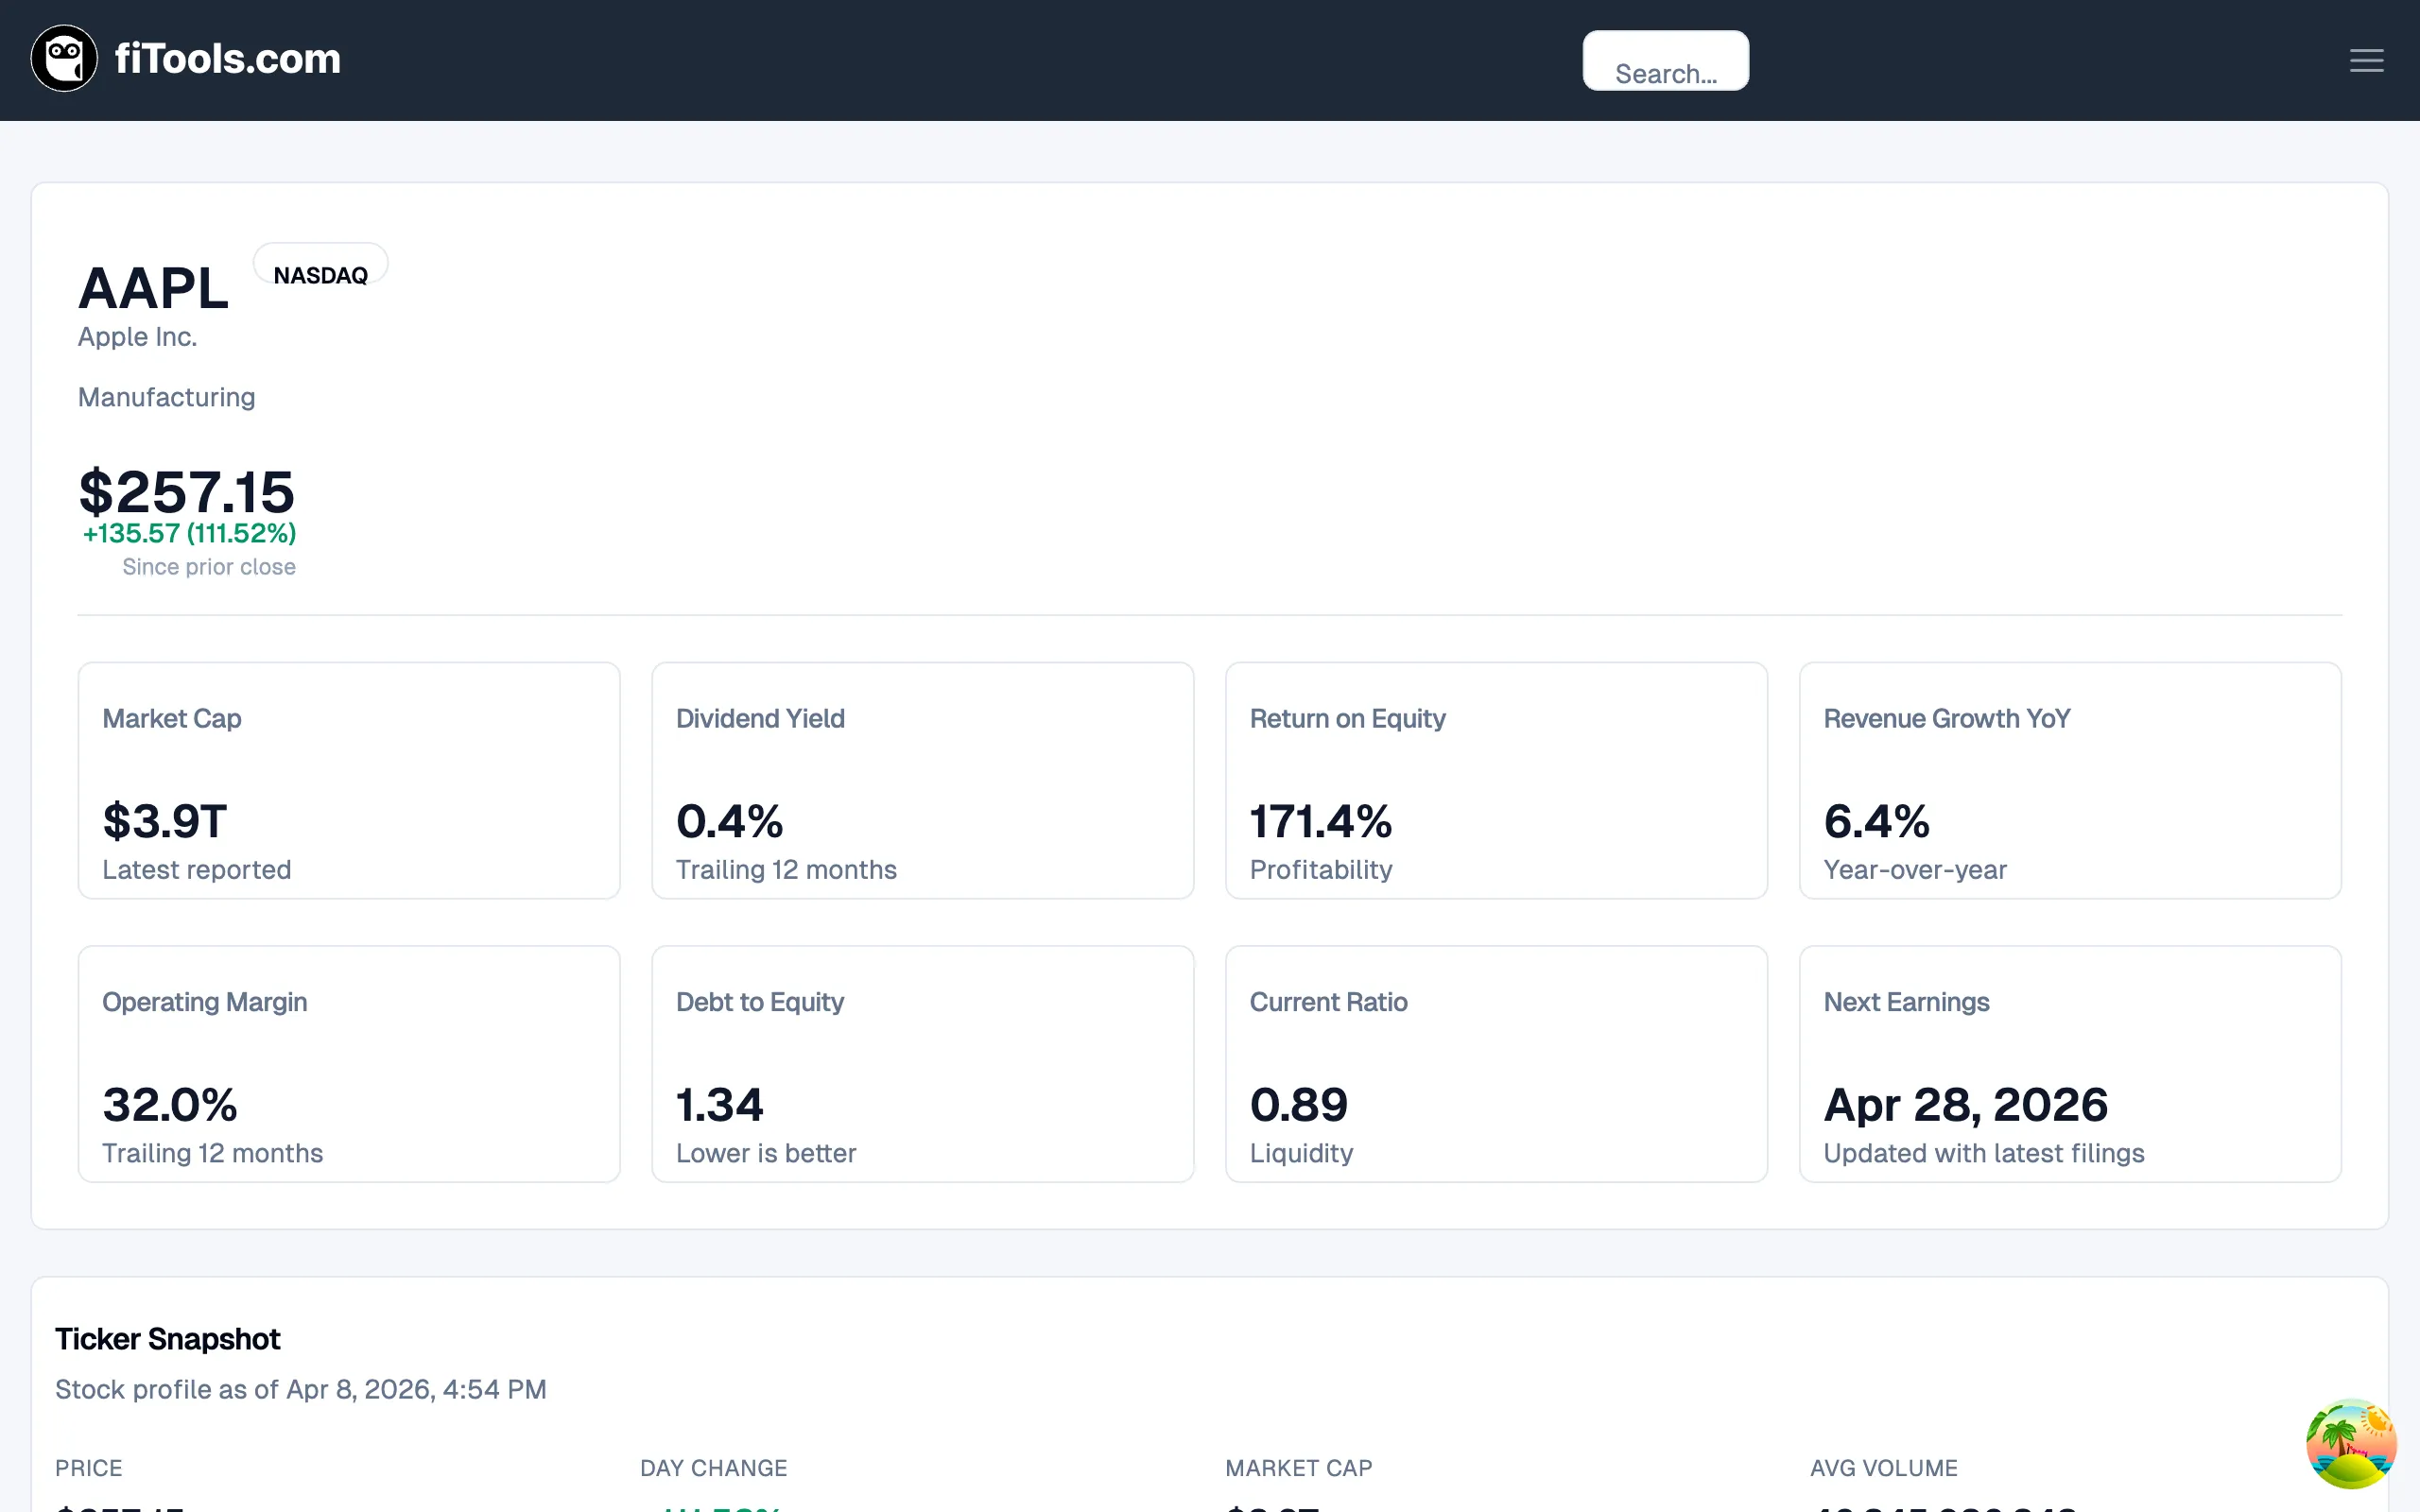Click Updated with latest filings caption
The width and height of the screenshot is (2420, 1512).
pyautogui.click(x=1983, y=1153)
